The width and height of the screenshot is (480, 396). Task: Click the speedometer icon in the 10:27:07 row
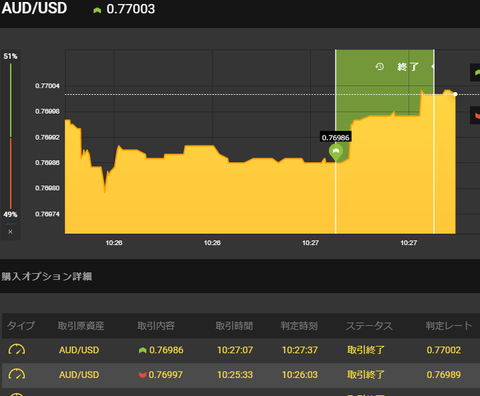[17, 350]
